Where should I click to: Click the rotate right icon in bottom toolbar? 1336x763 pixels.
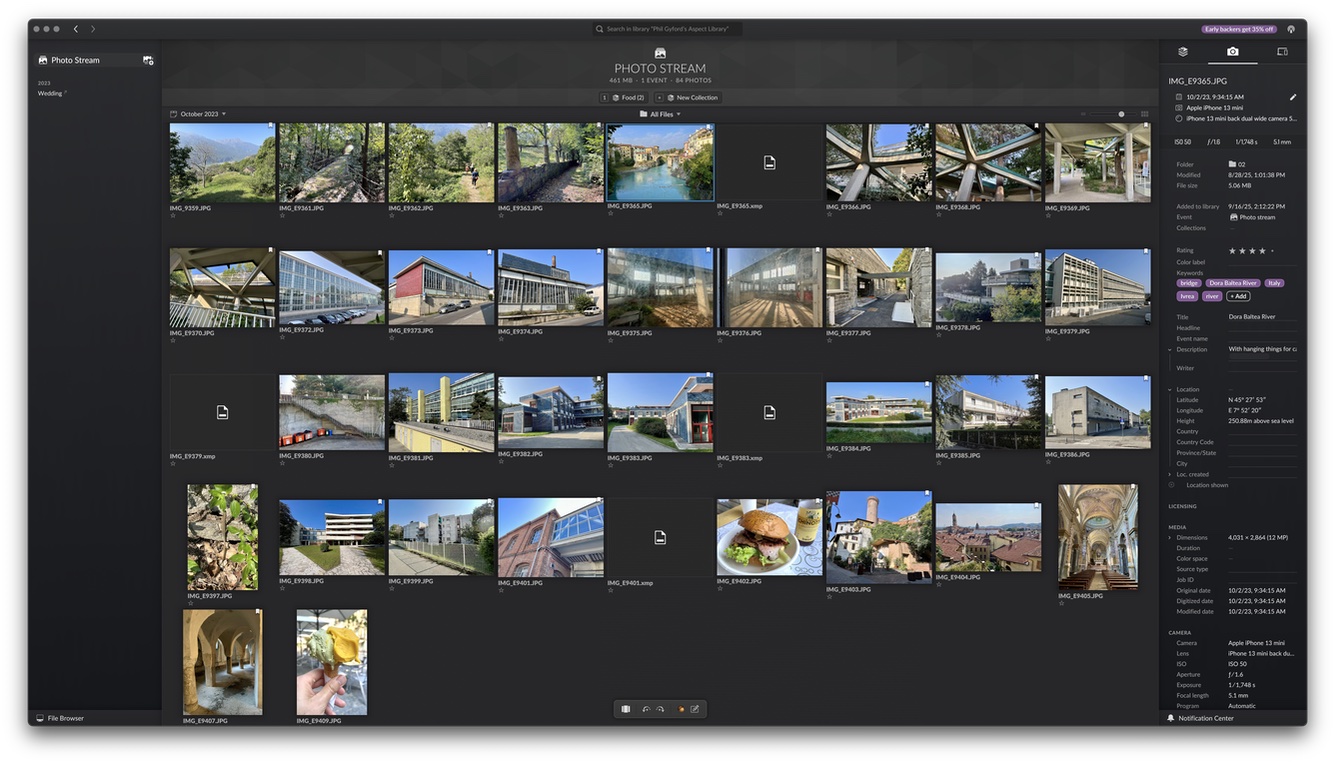[x=660, y=709]
